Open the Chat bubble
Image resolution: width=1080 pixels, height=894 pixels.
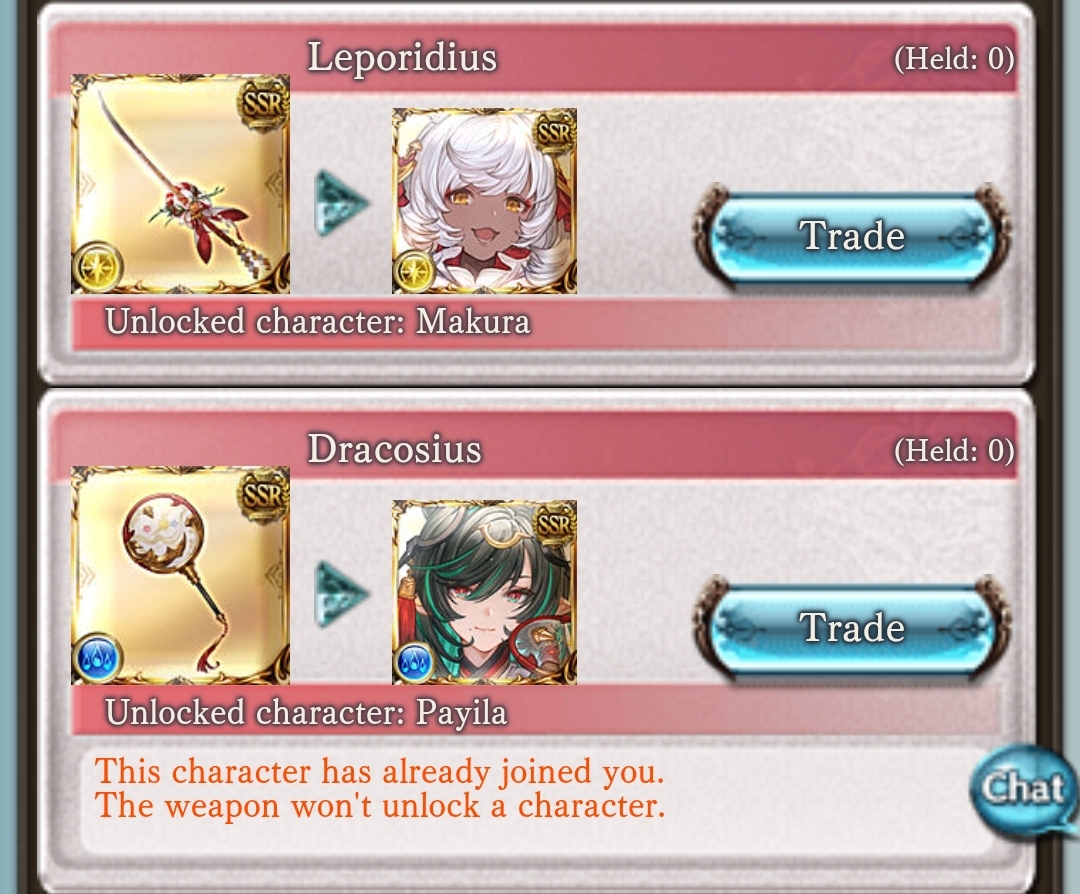pos(1024,788)
